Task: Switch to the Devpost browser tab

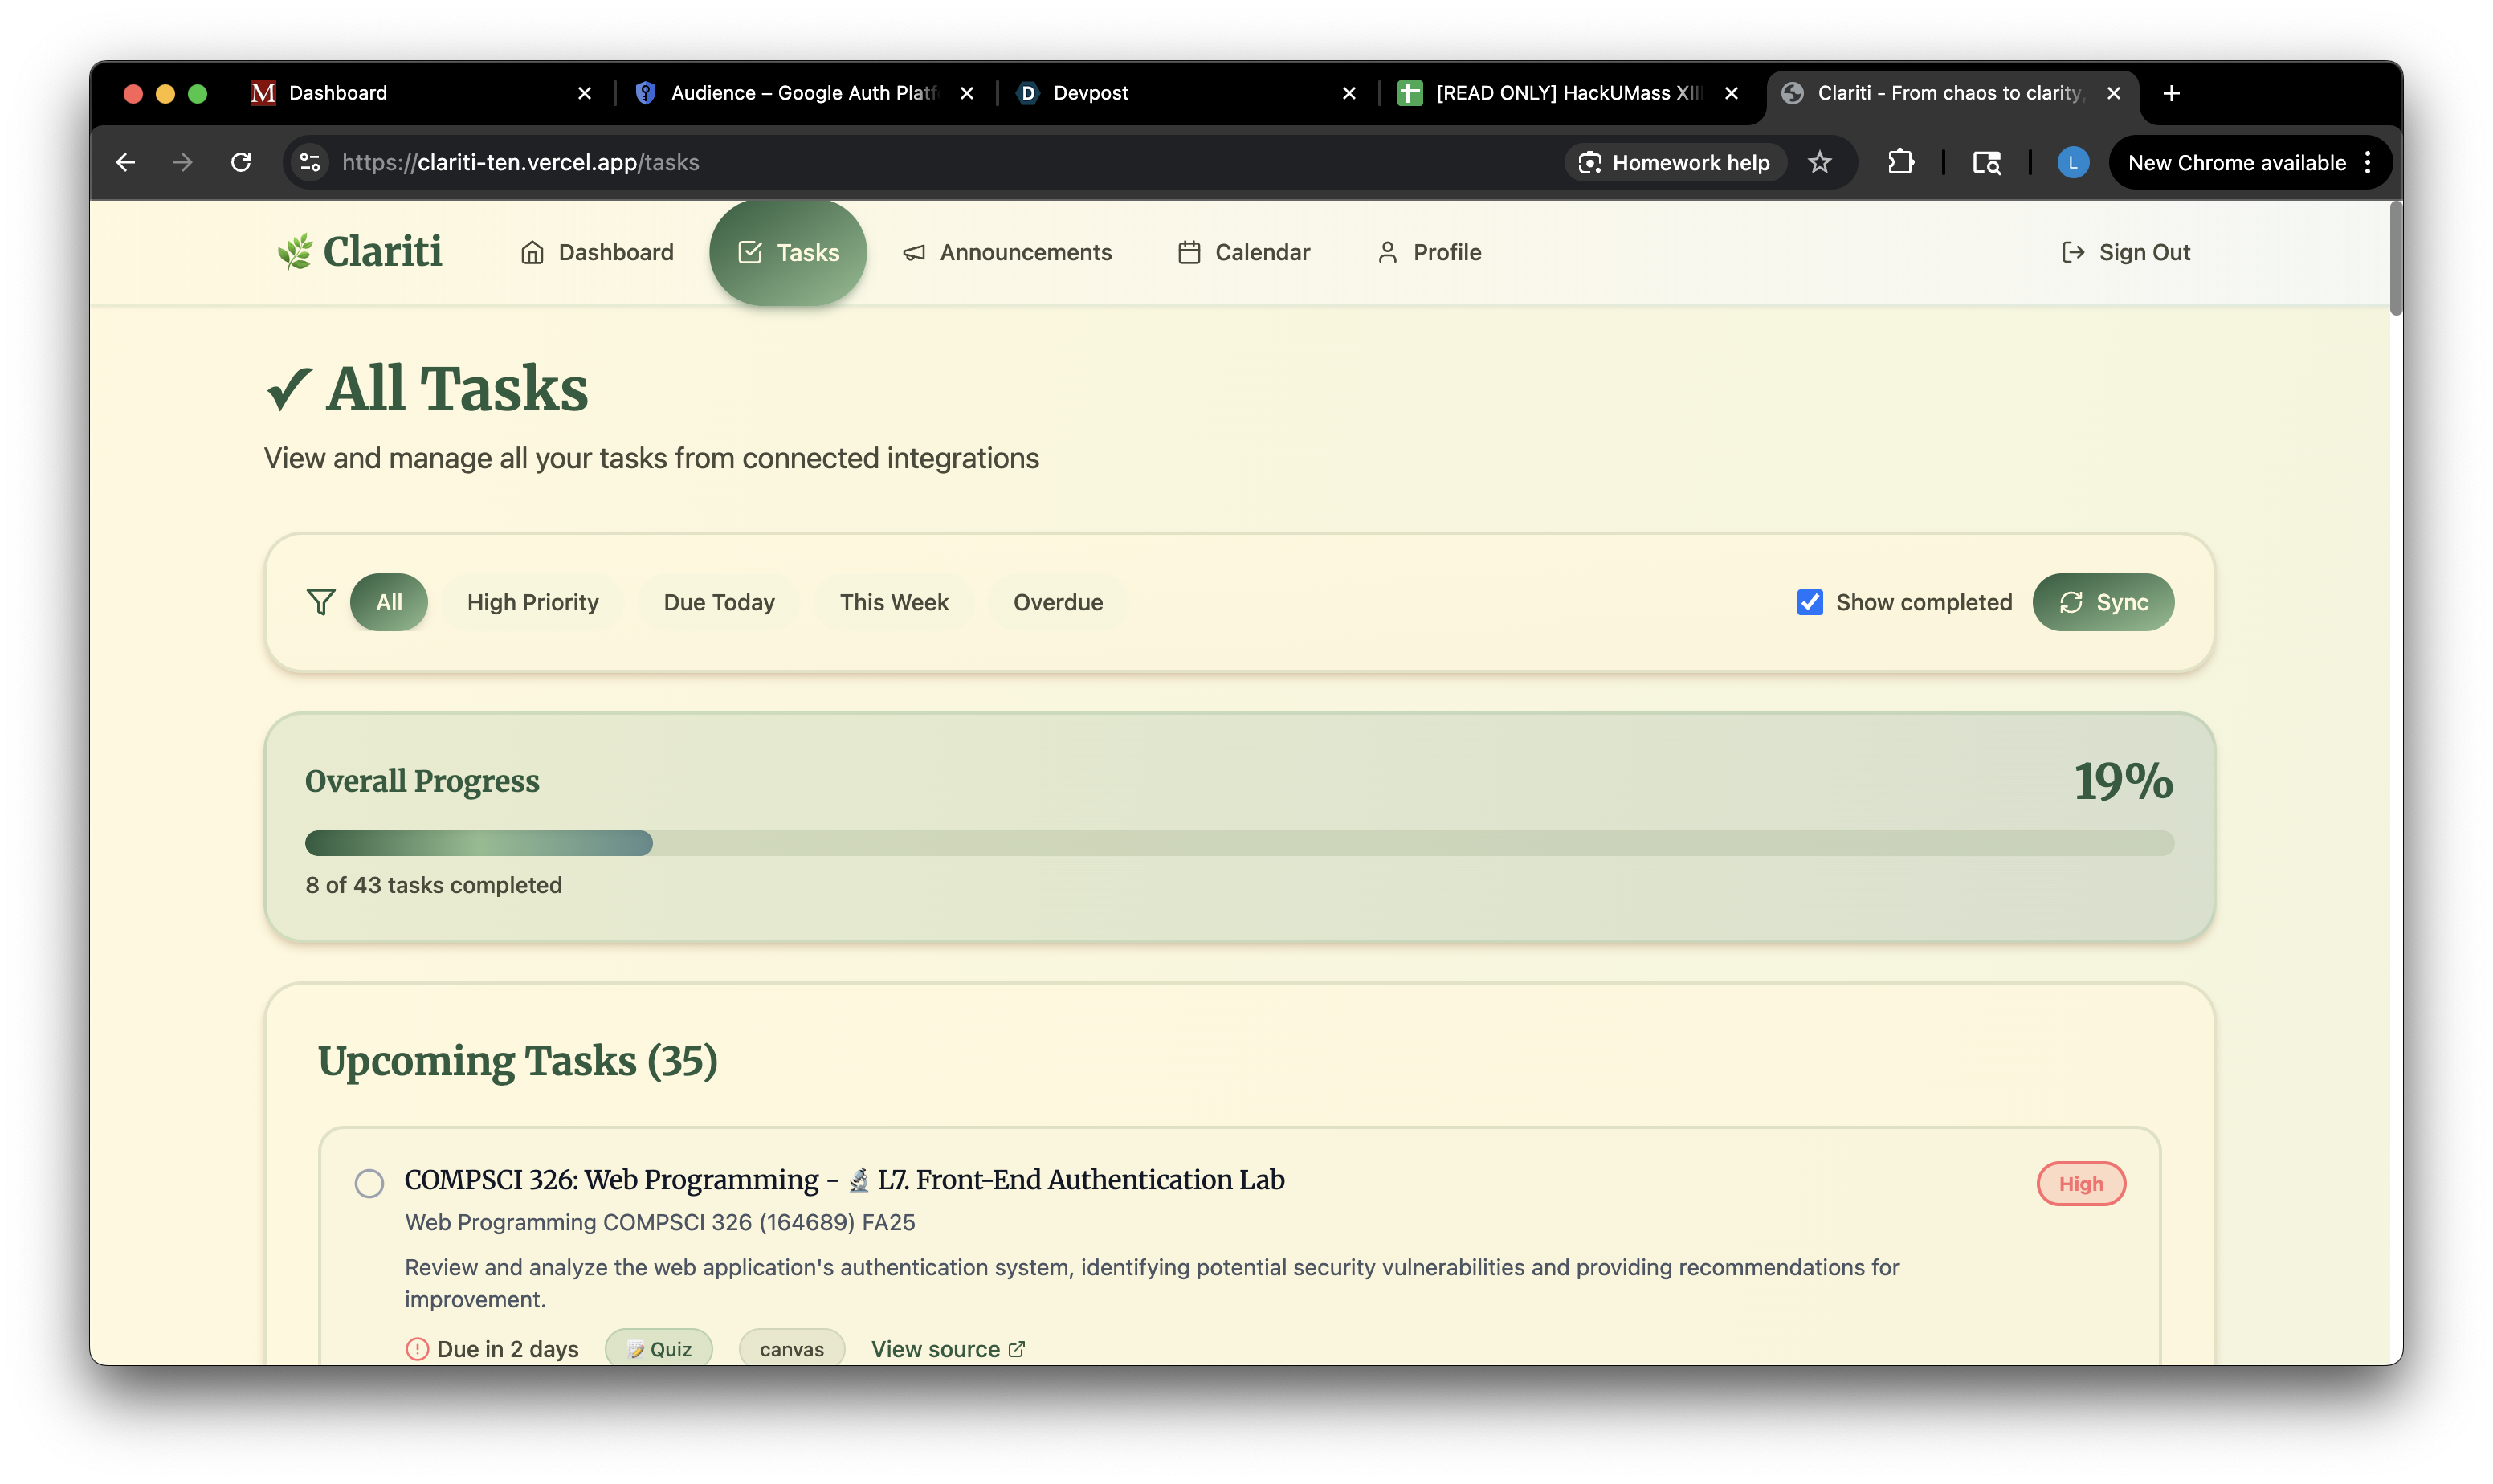Action: pyautogui.click(x=1090, y=93)
